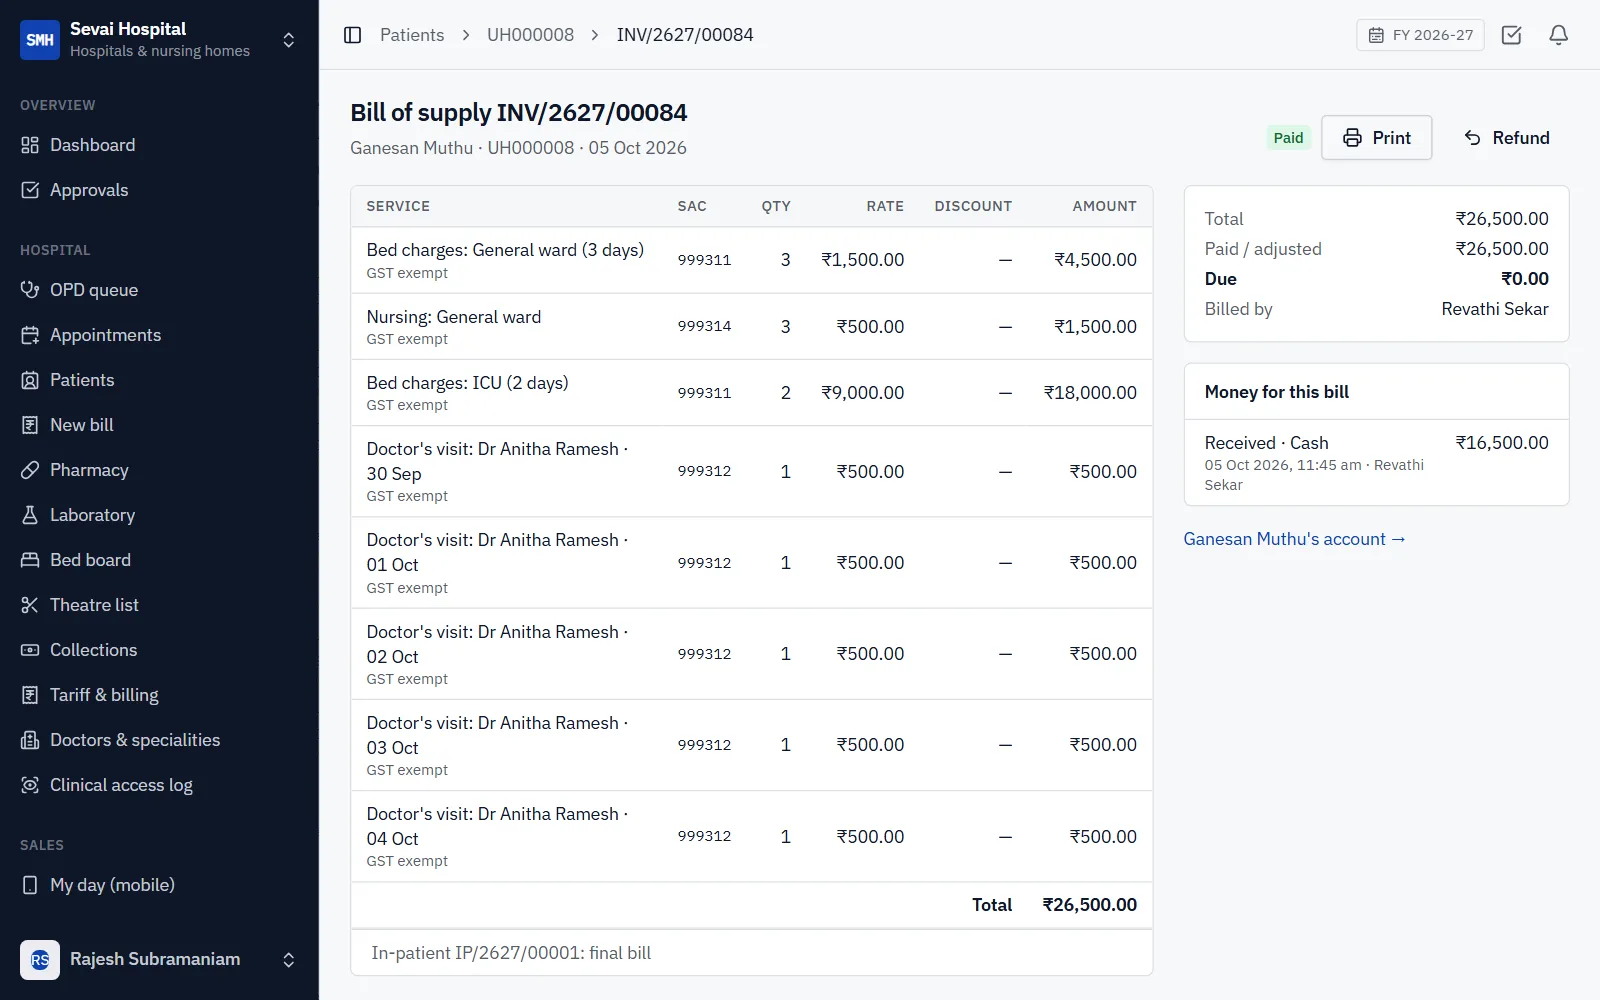Open Ganesan Muthu's account link
Image resolution: width=1600 pixels, height=1000 pixels.
pyautogui.click(x=1294, y=539)
